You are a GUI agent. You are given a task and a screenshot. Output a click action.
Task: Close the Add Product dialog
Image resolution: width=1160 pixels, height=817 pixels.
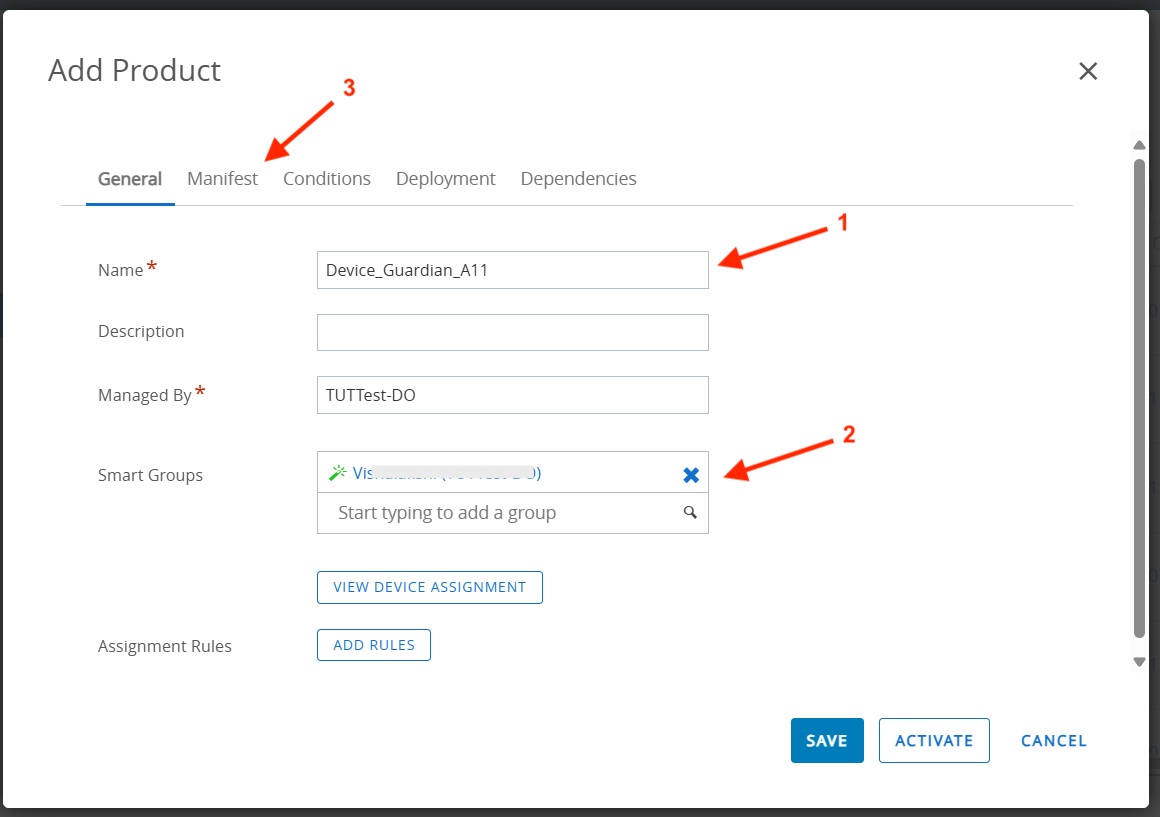coord(1088,71)
